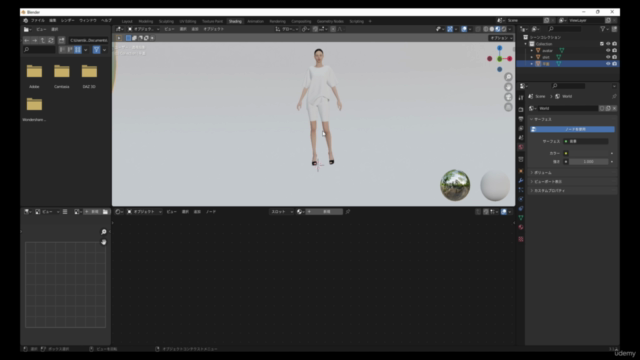Switch viewport to material preview shading

pos(498,29)
